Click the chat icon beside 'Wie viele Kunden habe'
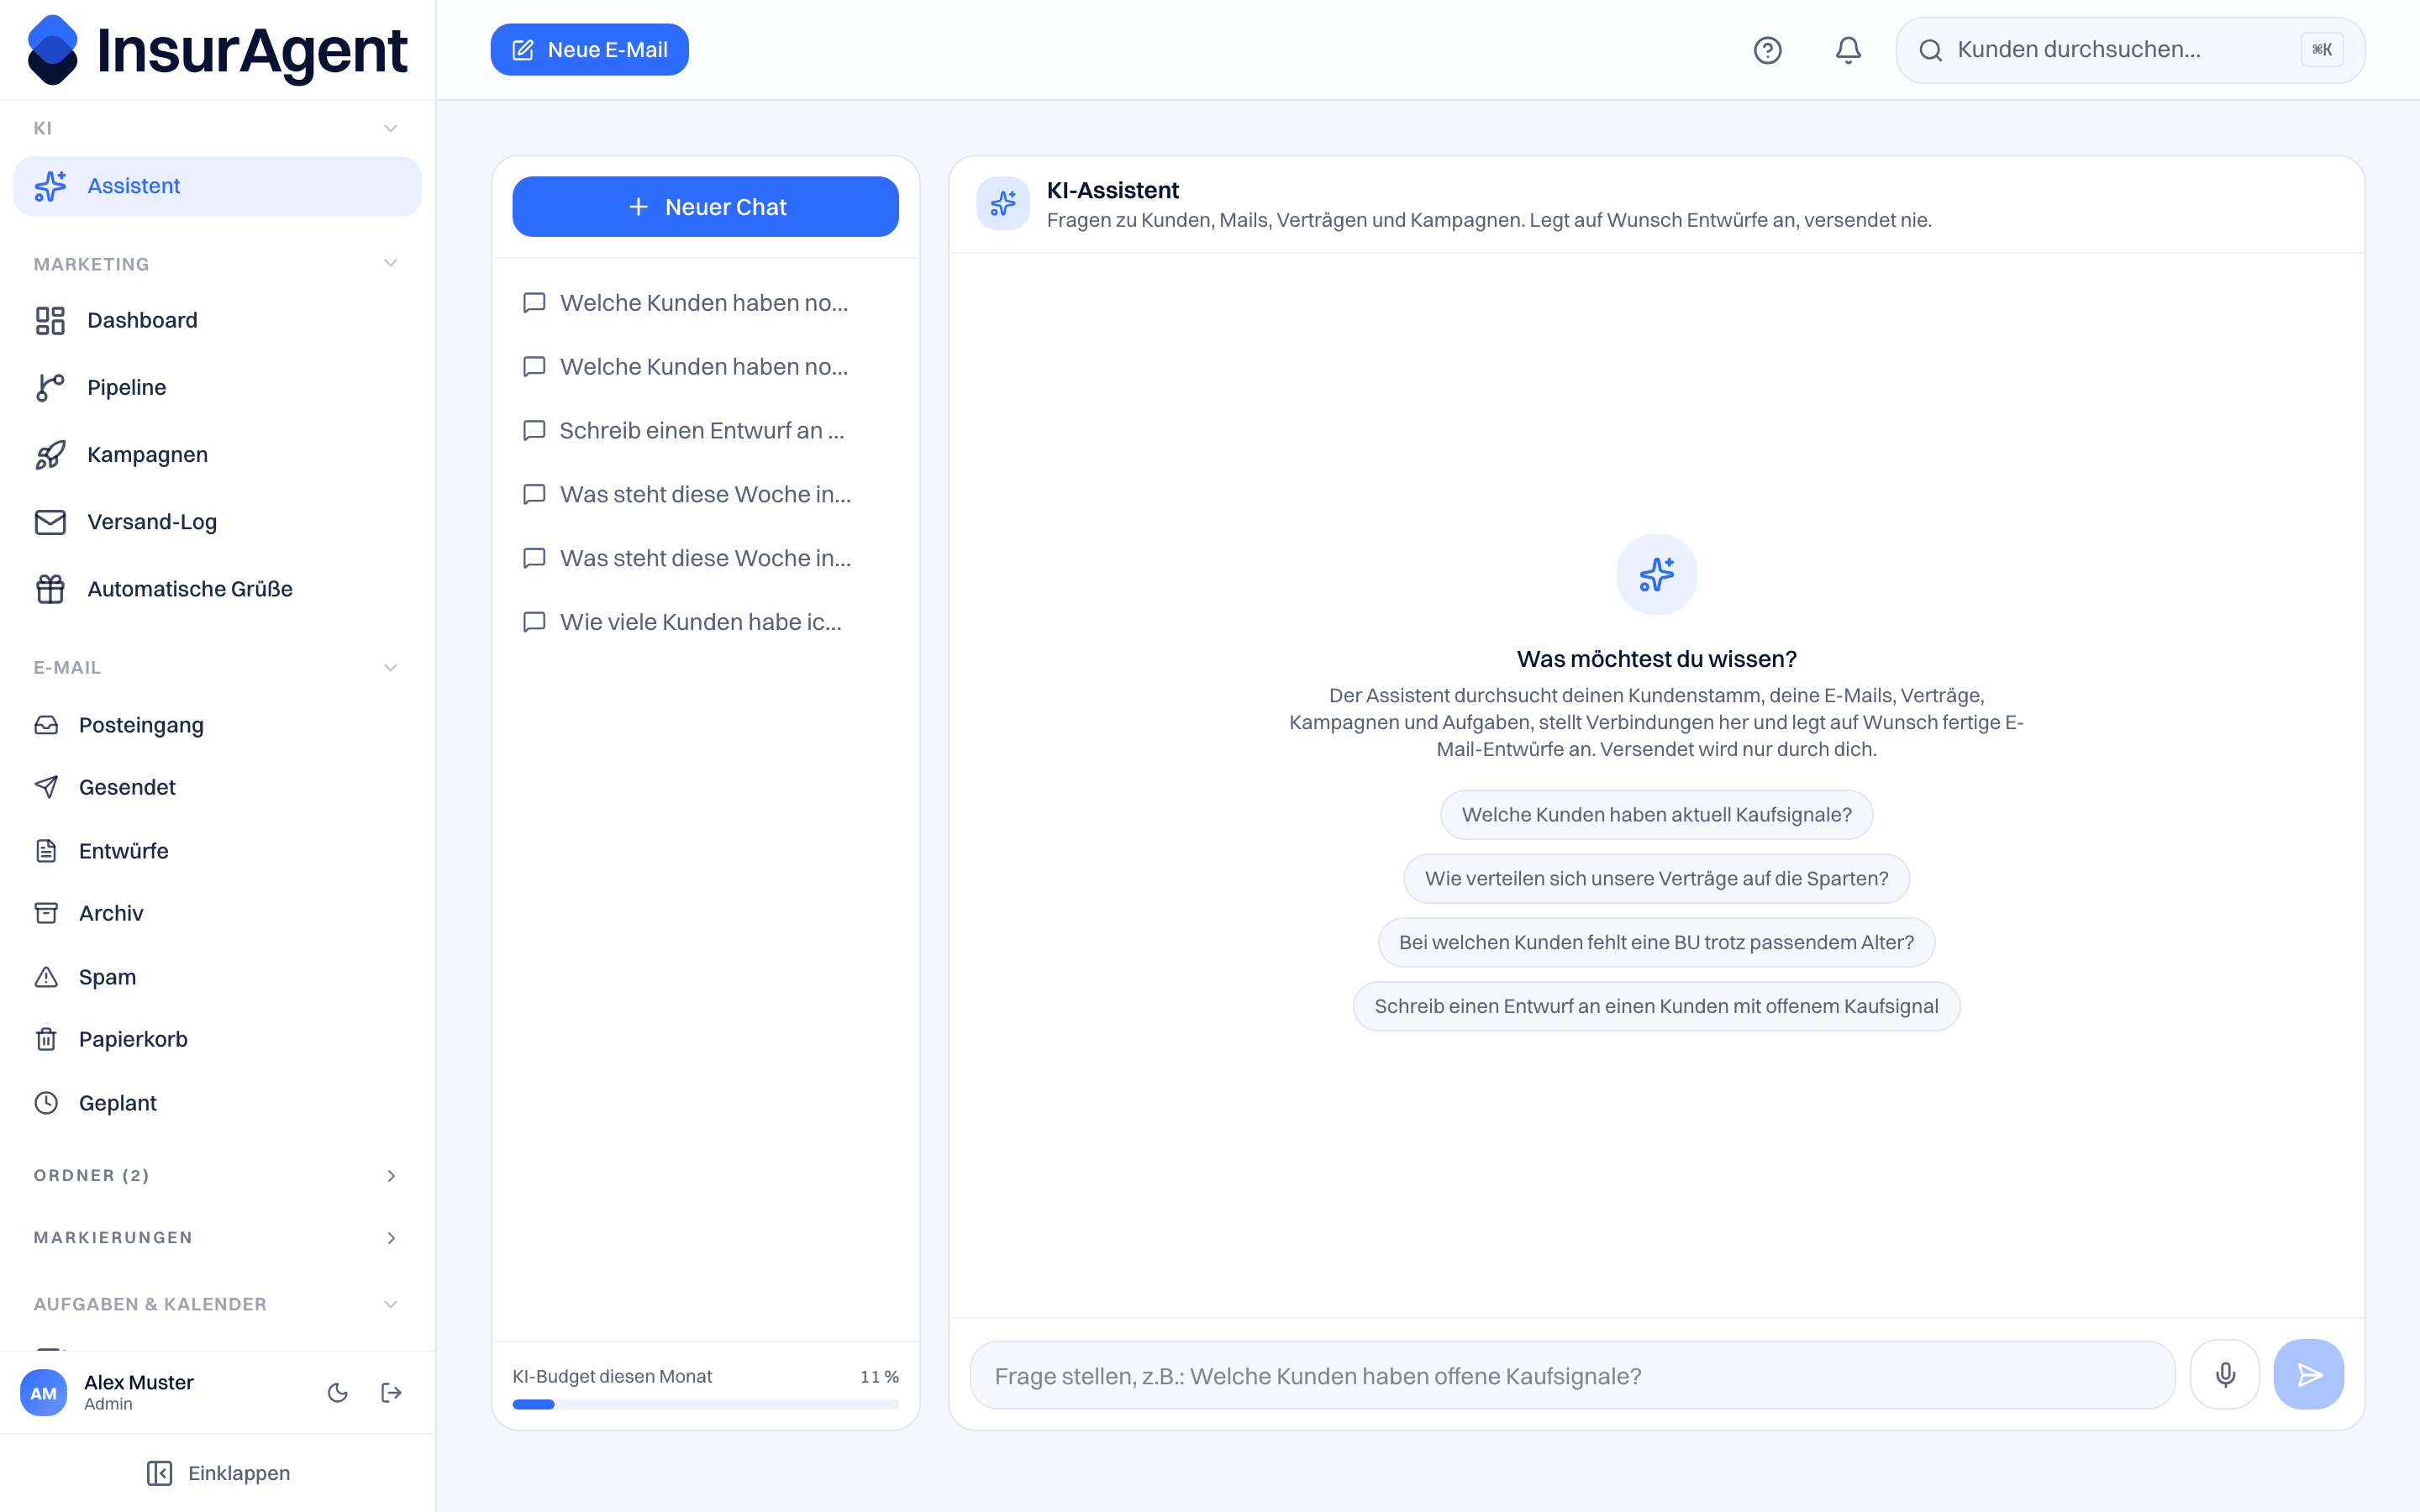Viewport: 2420px width, 1512px height. (534, 622)
